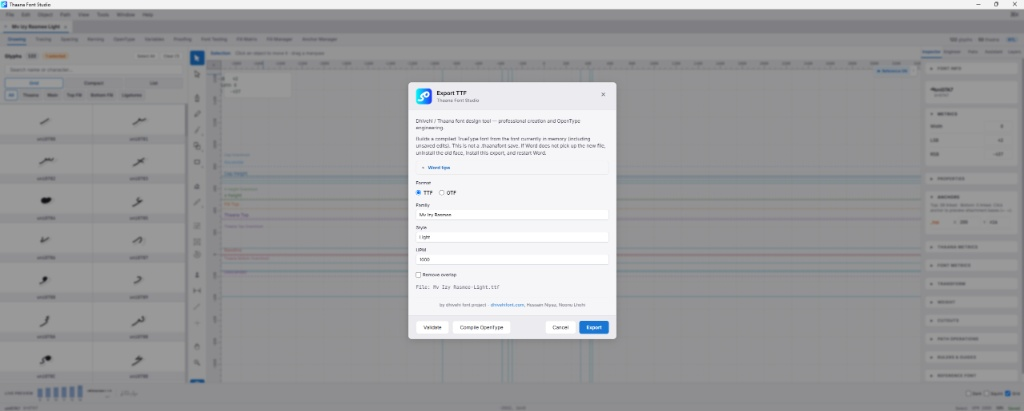Switch to the Kerning tab

pyautogui.click(x=95, y=39)
